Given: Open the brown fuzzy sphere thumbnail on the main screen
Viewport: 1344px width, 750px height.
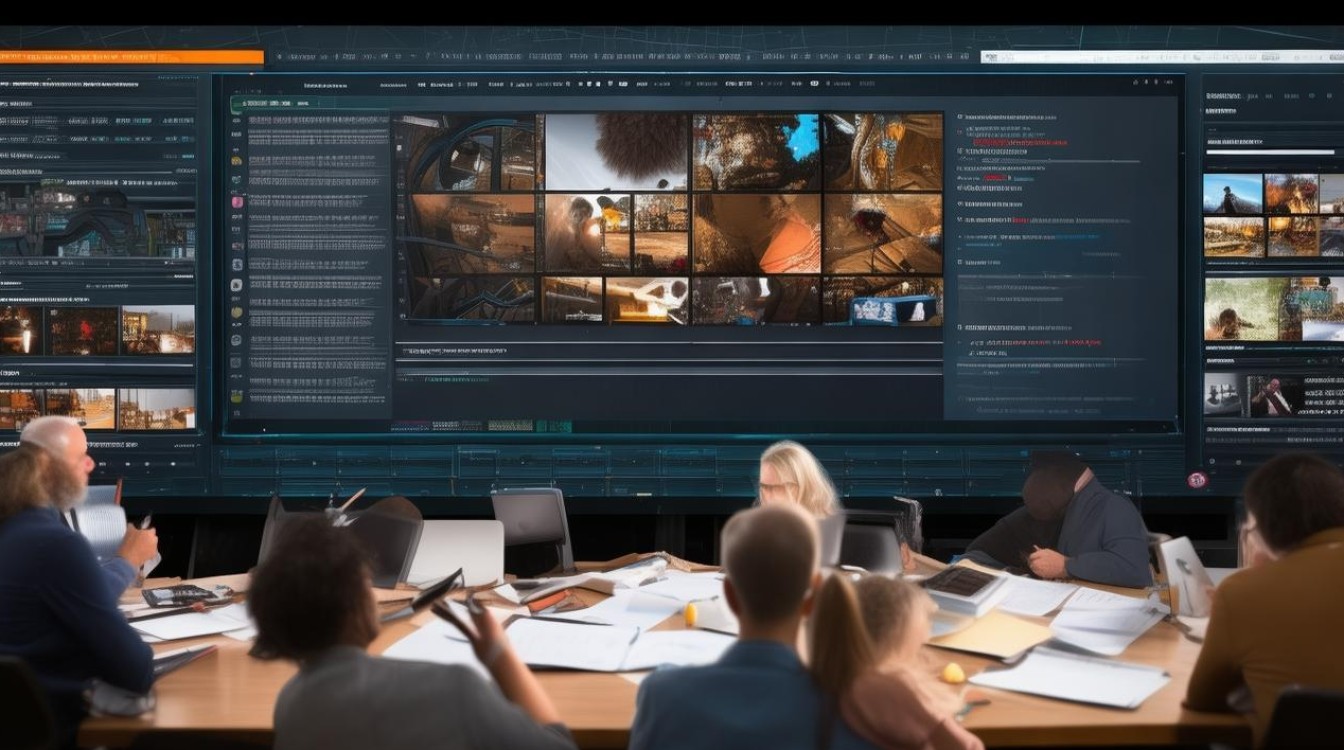Looking at the screenshot, I should click(x=616, y=151).
